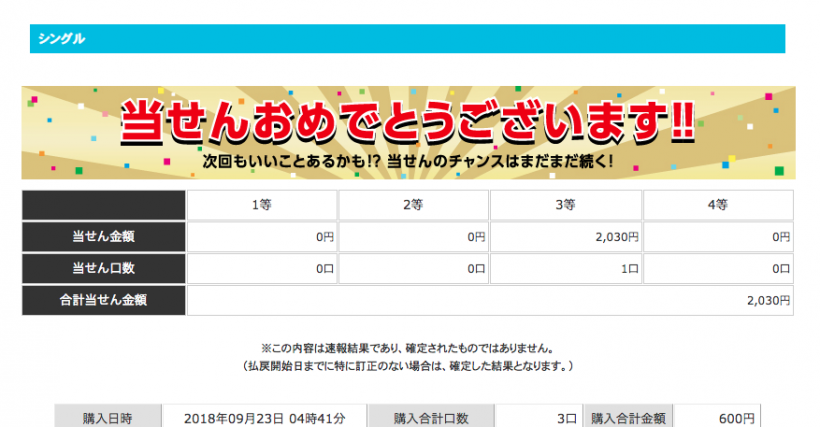Click the 購入合計口数 label
The image size is (820, 427).
tap(431, 417)
